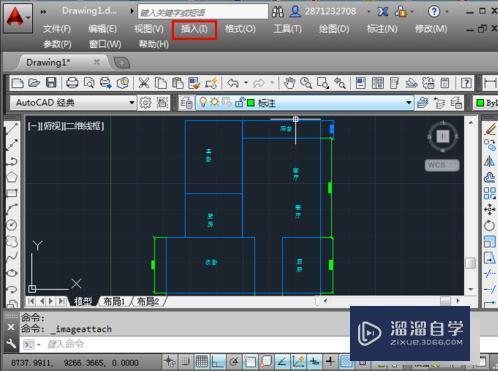Open the Sheet Set Manager icon
The width and height of the screenshot is (498, 371).
411,83
